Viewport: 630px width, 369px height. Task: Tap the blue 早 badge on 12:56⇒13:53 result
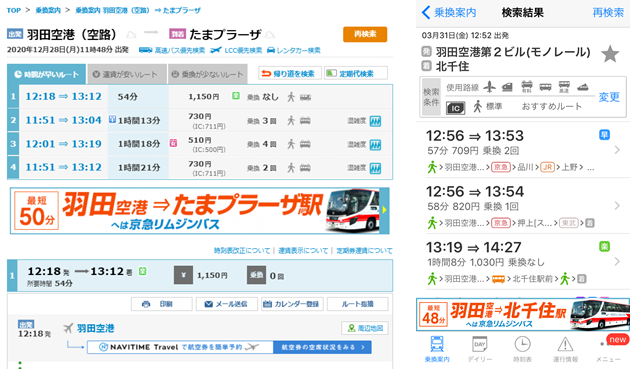pyautogui.click(x=604, y=135)
